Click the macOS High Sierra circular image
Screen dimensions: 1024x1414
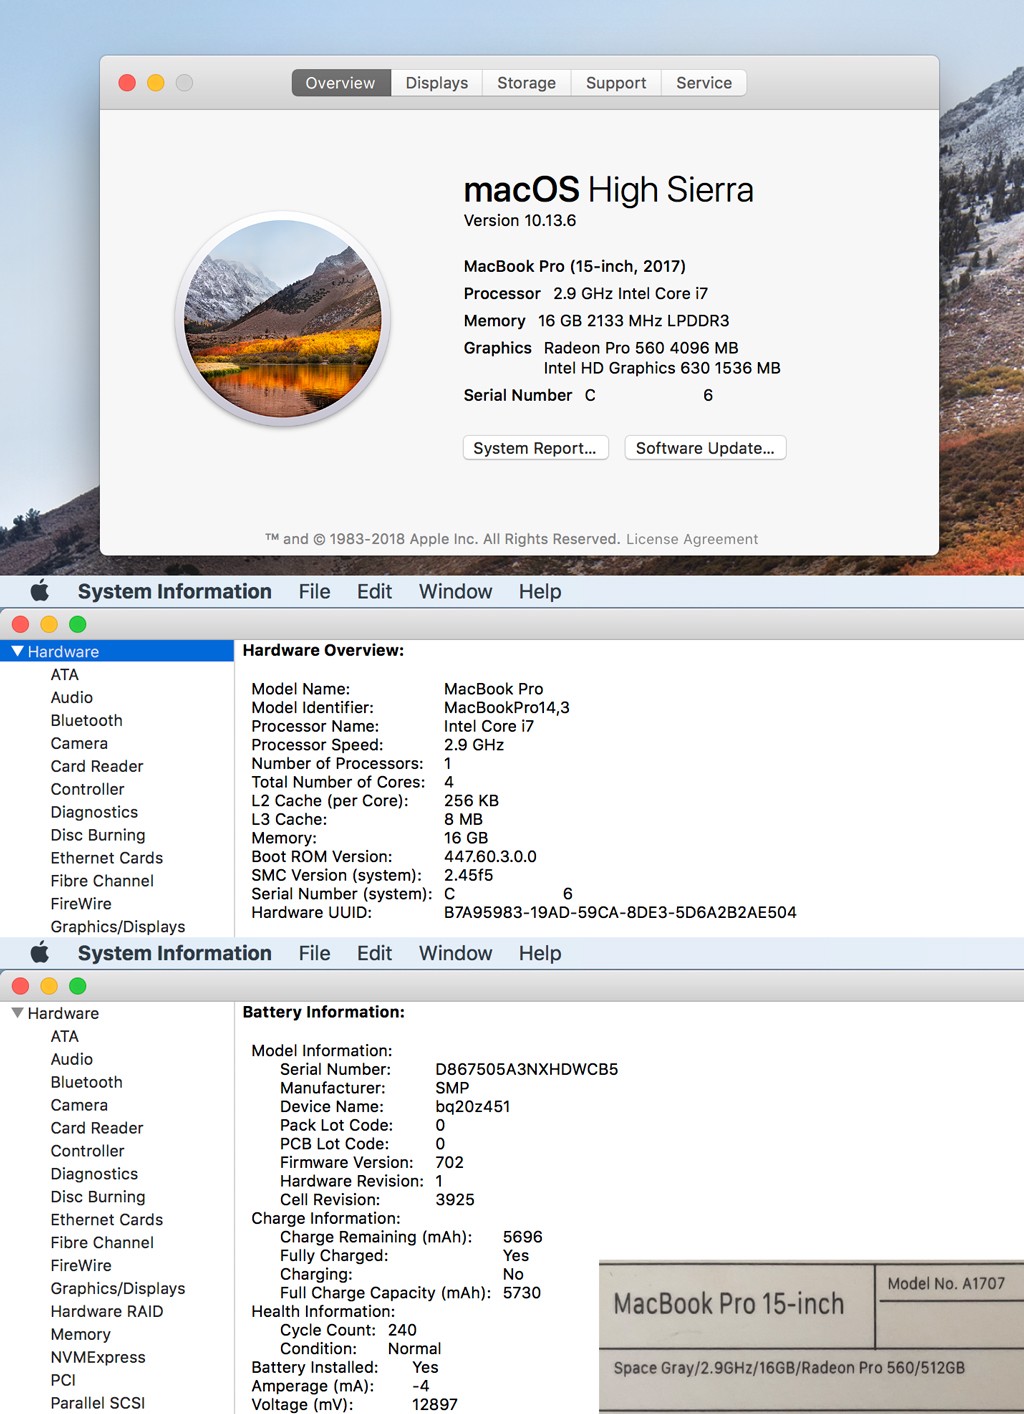tap(282, 320)
